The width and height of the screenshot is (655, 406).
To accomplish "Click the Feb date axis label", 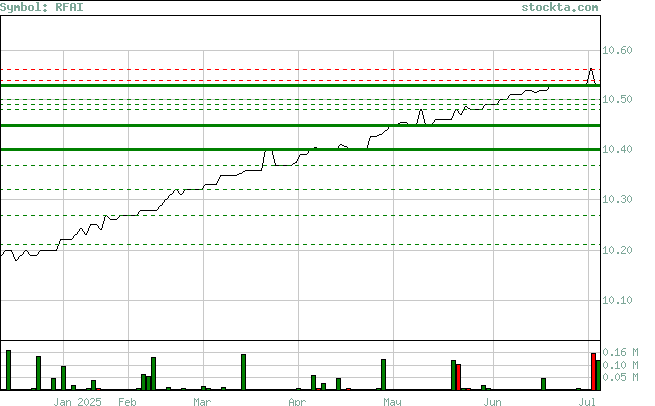I will [127, 401].
